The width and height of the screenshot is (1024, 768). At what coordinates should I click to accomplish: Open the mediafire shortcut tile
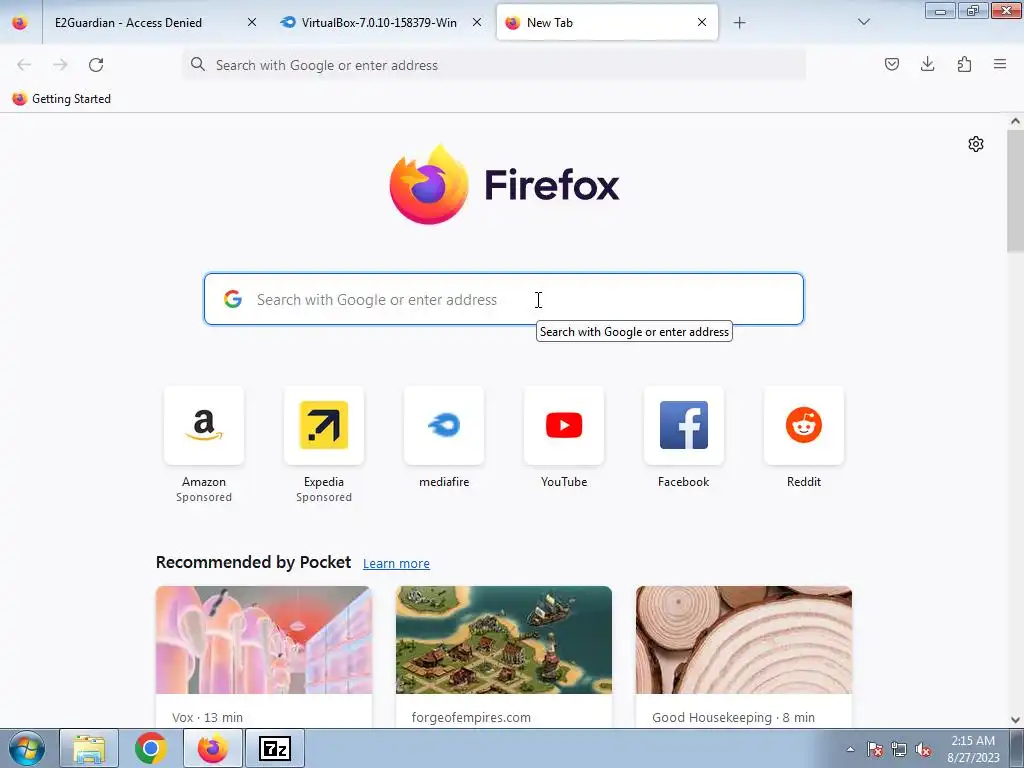coord(444,425)
